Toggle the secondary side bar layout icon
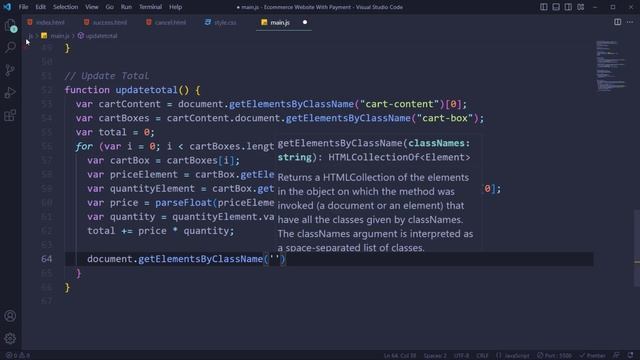Viewport: 640px width, 360px height. [568, 7]
